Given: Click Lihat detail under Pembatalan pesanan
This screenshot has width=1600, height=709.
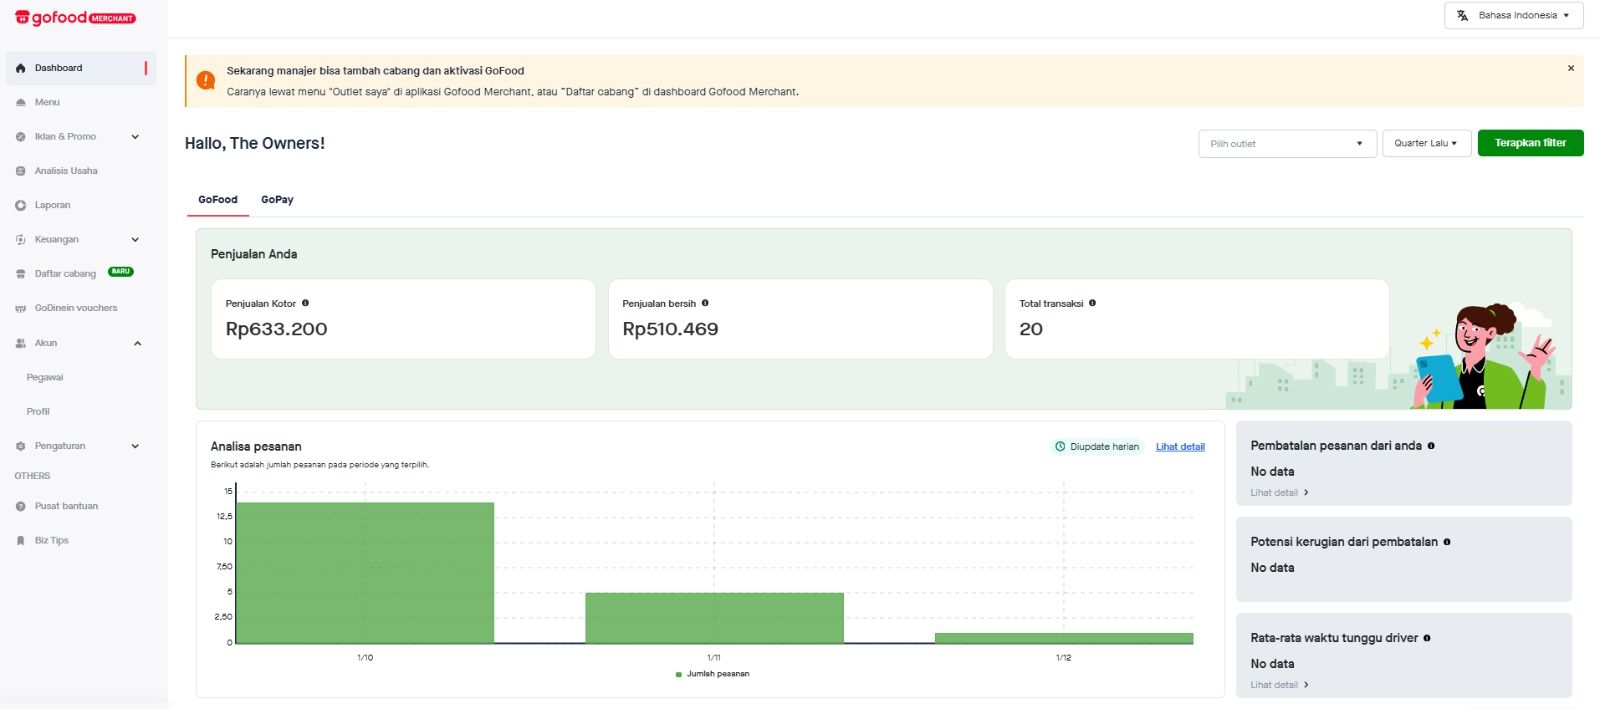Looking at the screenshot, I should pyautogui.click(x=1279, y=493).
